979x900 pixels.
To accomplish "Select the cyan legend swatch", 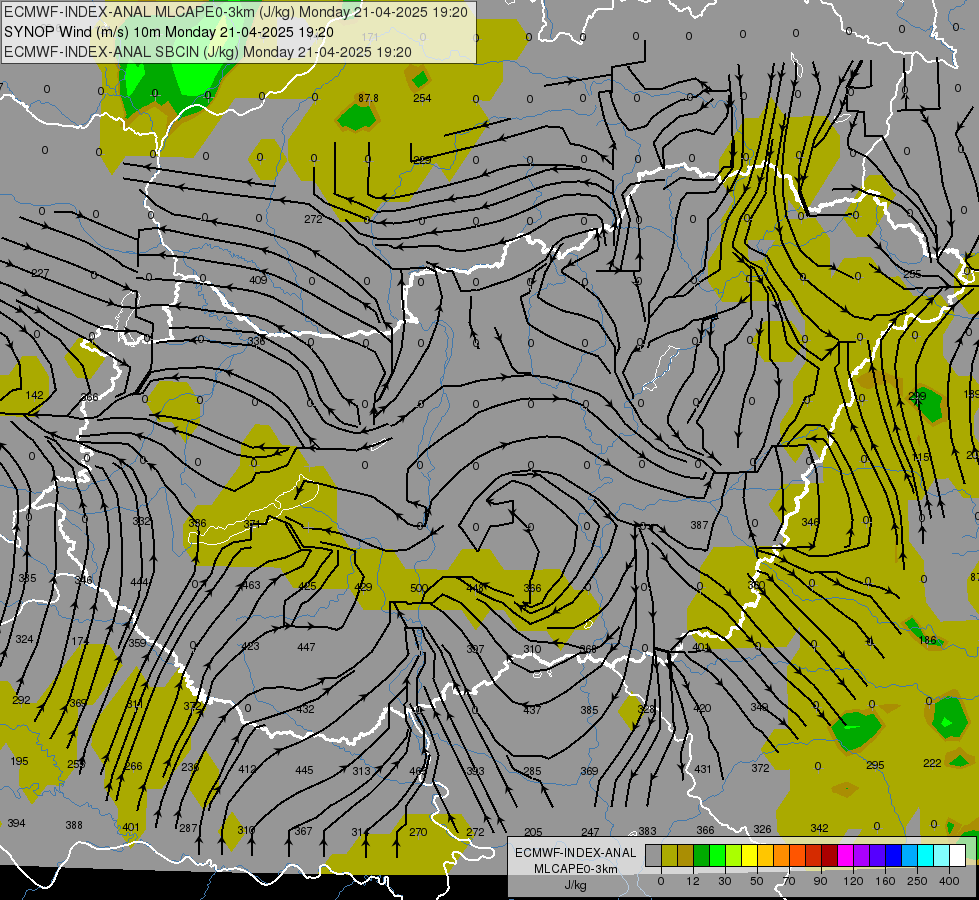I will [926, 855].
